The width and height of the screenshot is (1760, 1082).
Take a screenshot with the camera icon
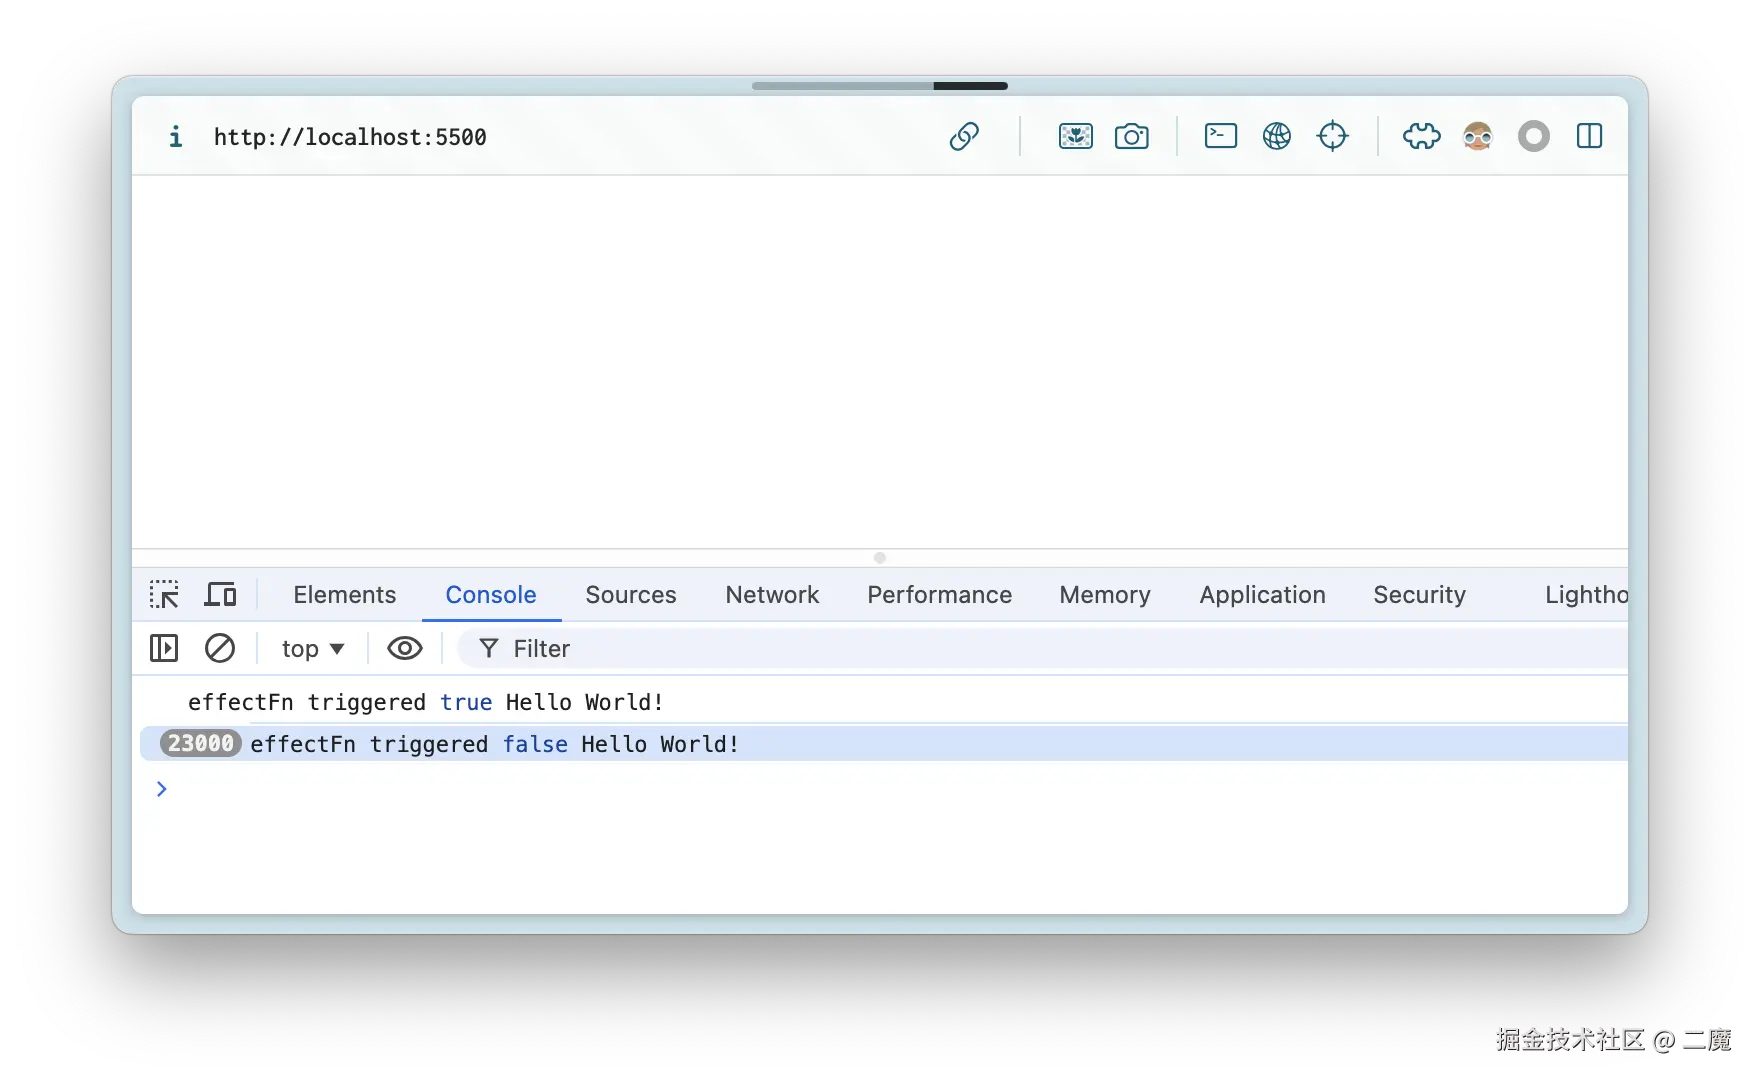click(1132, 136)
